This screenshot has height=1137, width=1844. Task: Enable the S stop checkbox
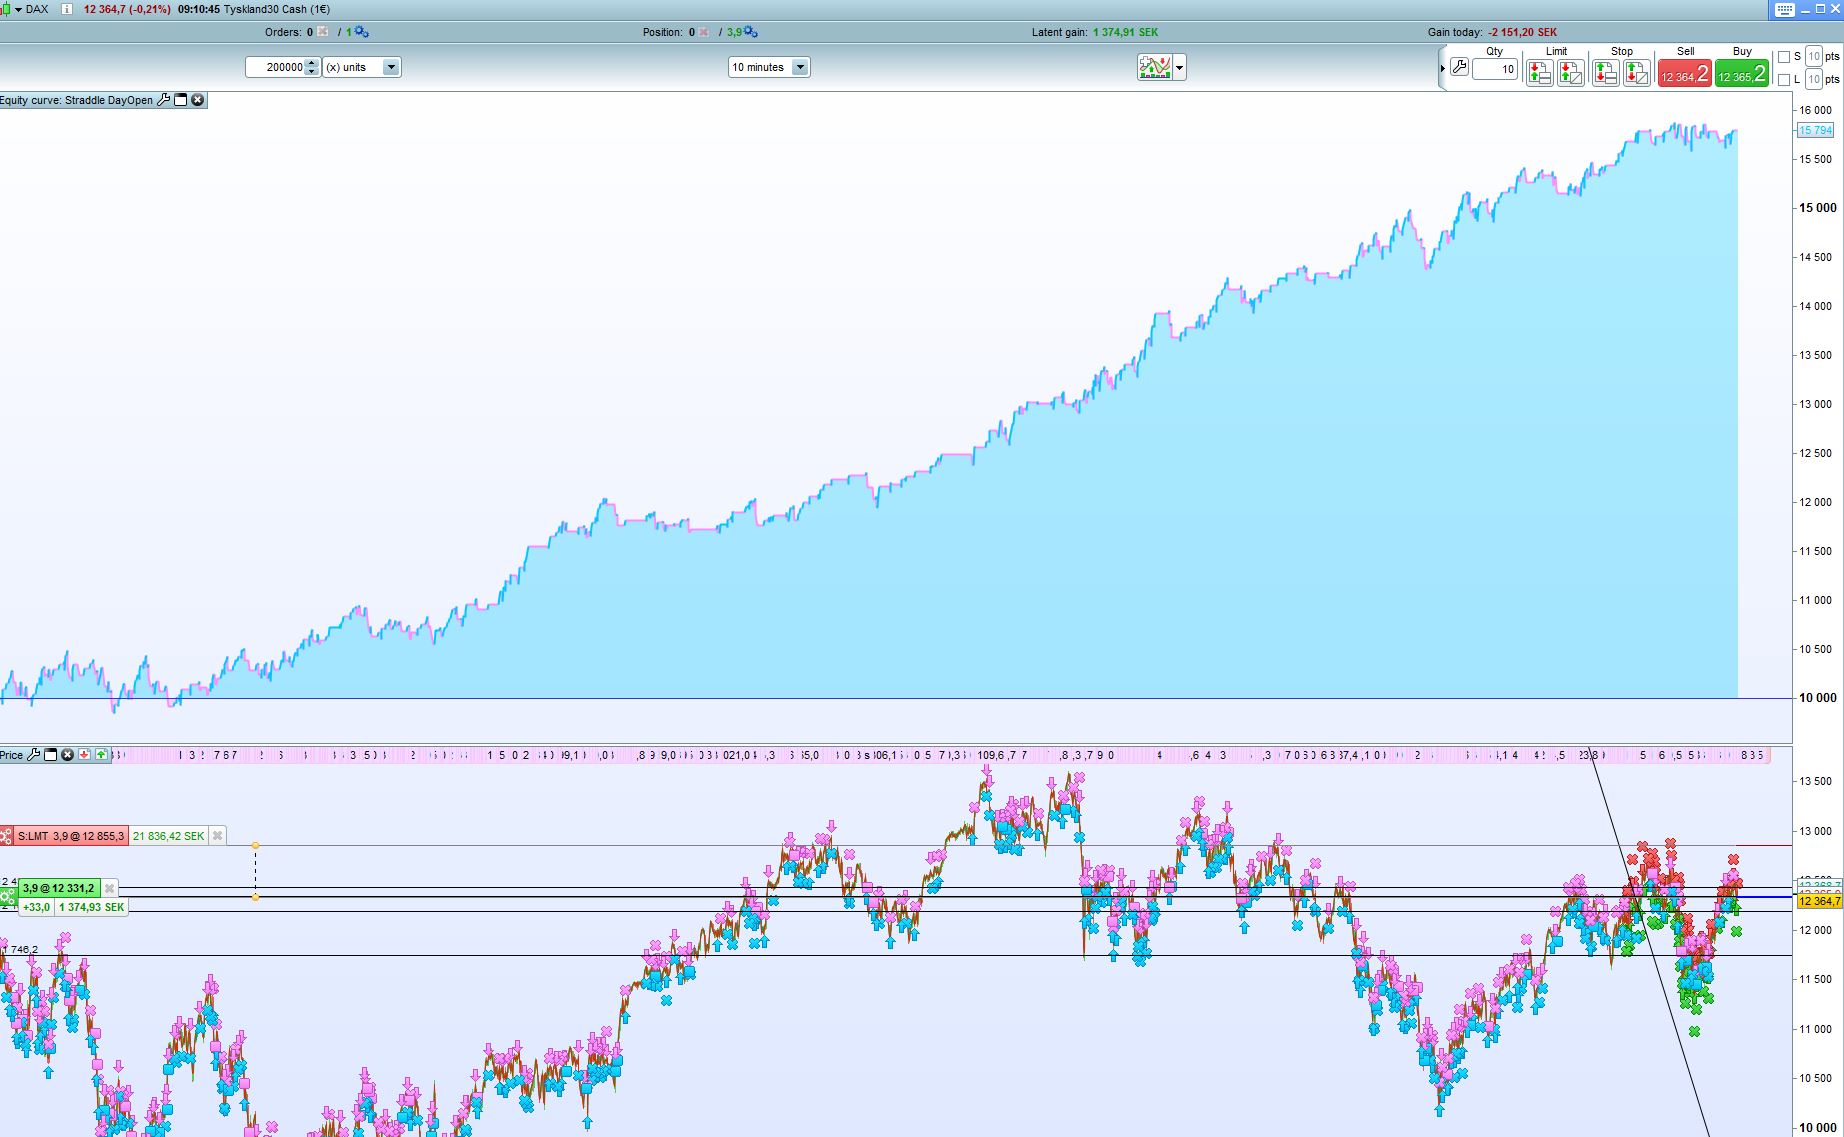1784,57
